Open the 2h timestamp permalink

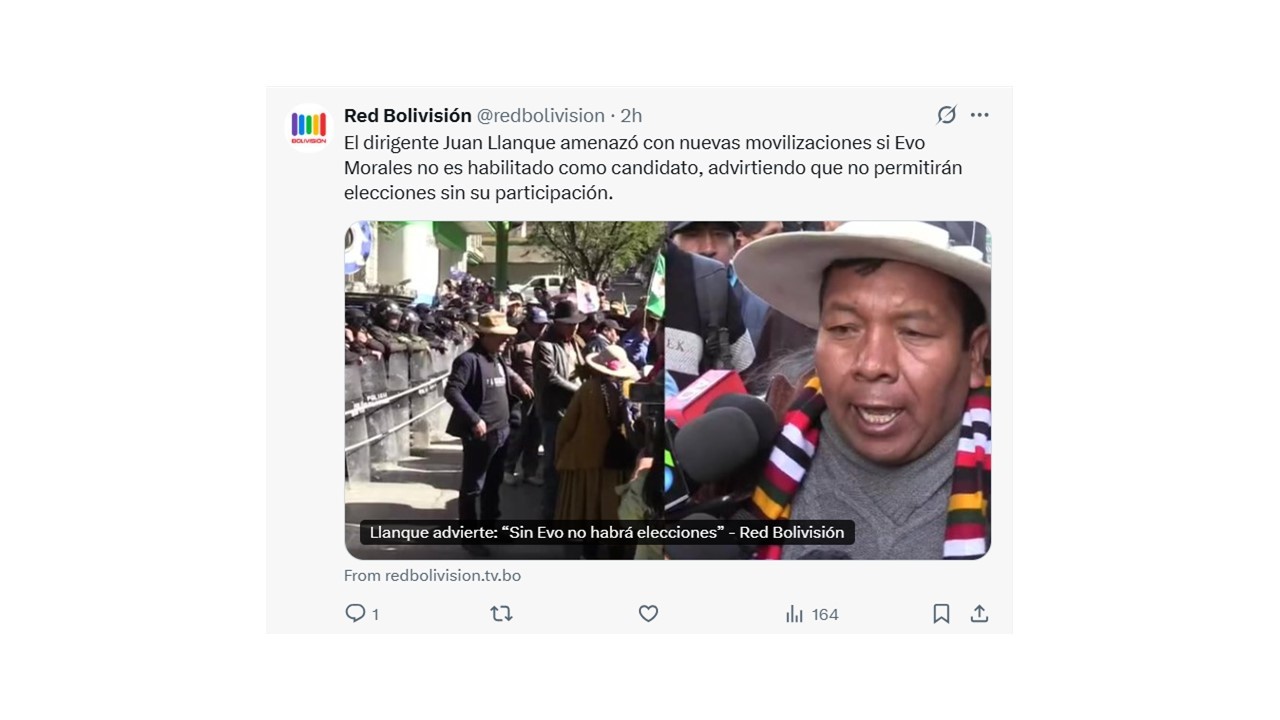pyautogui.click(x=631, y=115)
